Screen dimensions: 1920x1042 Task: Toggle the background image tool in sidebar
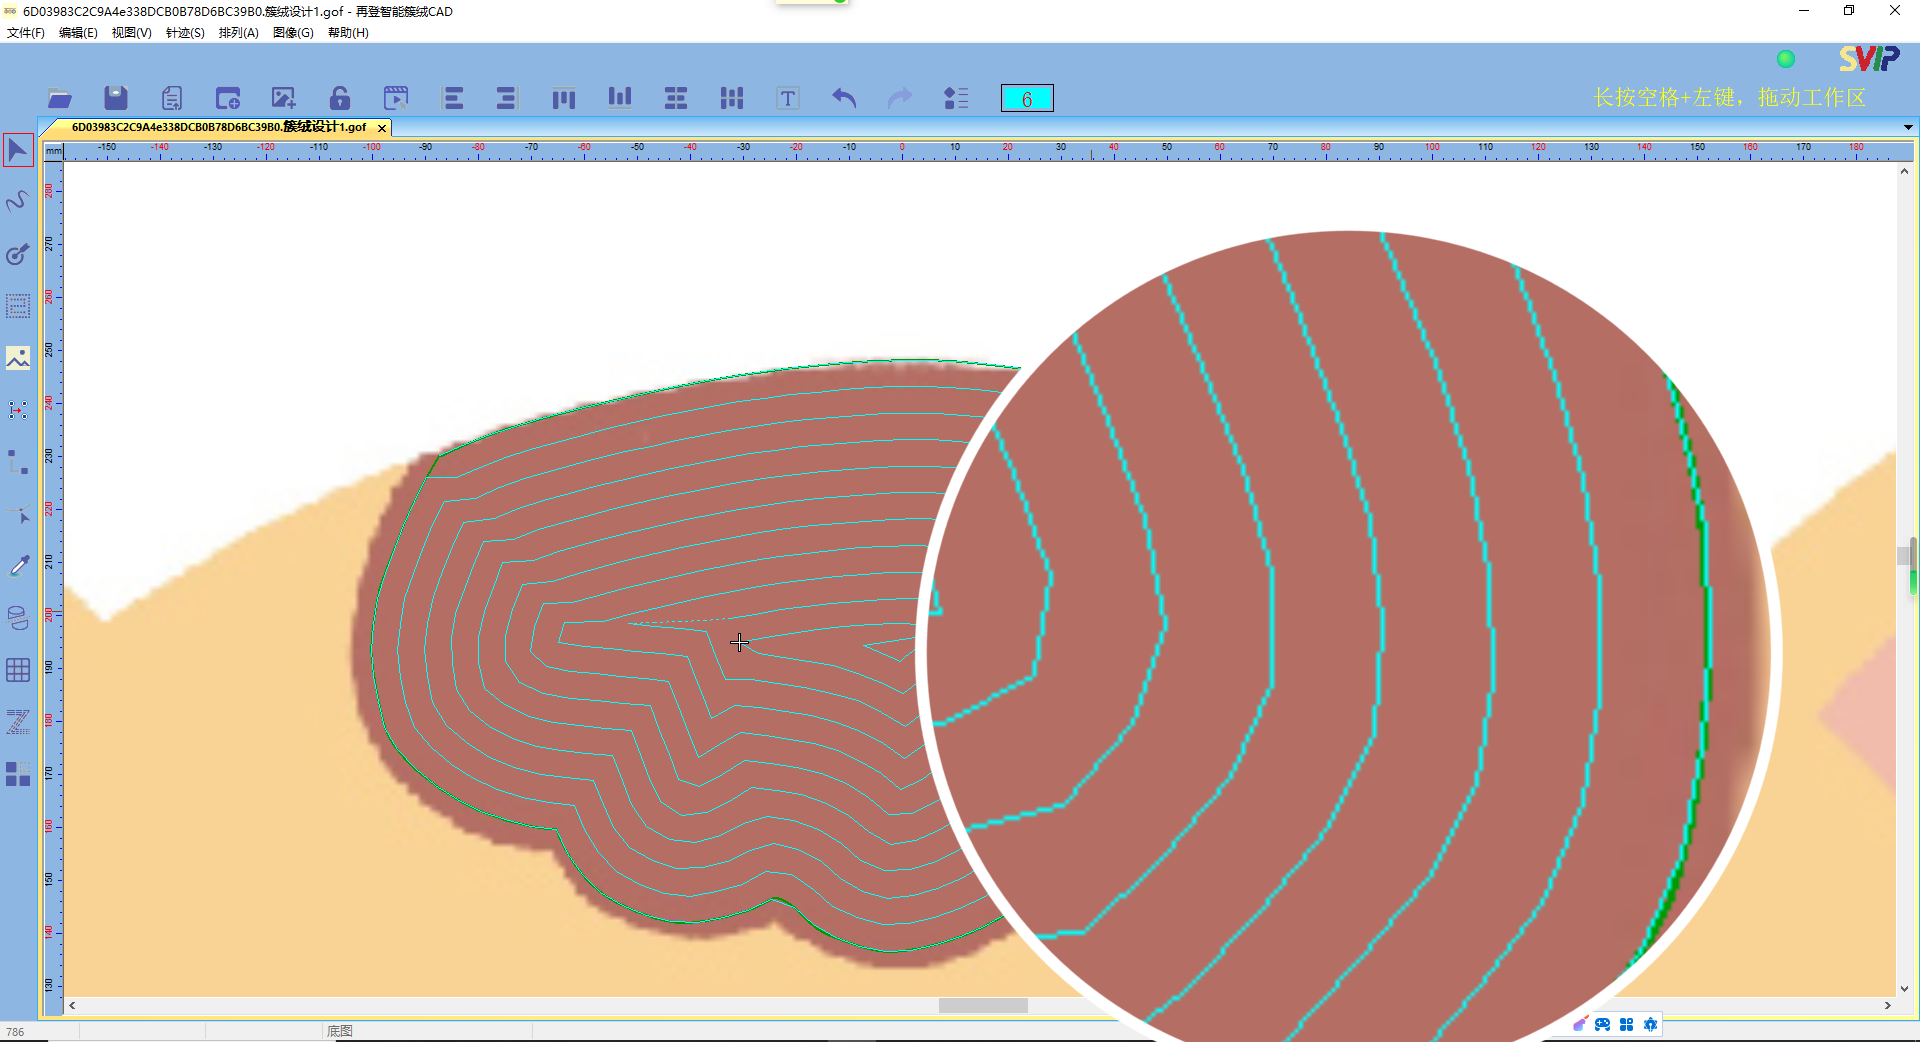tap(18, 358)
